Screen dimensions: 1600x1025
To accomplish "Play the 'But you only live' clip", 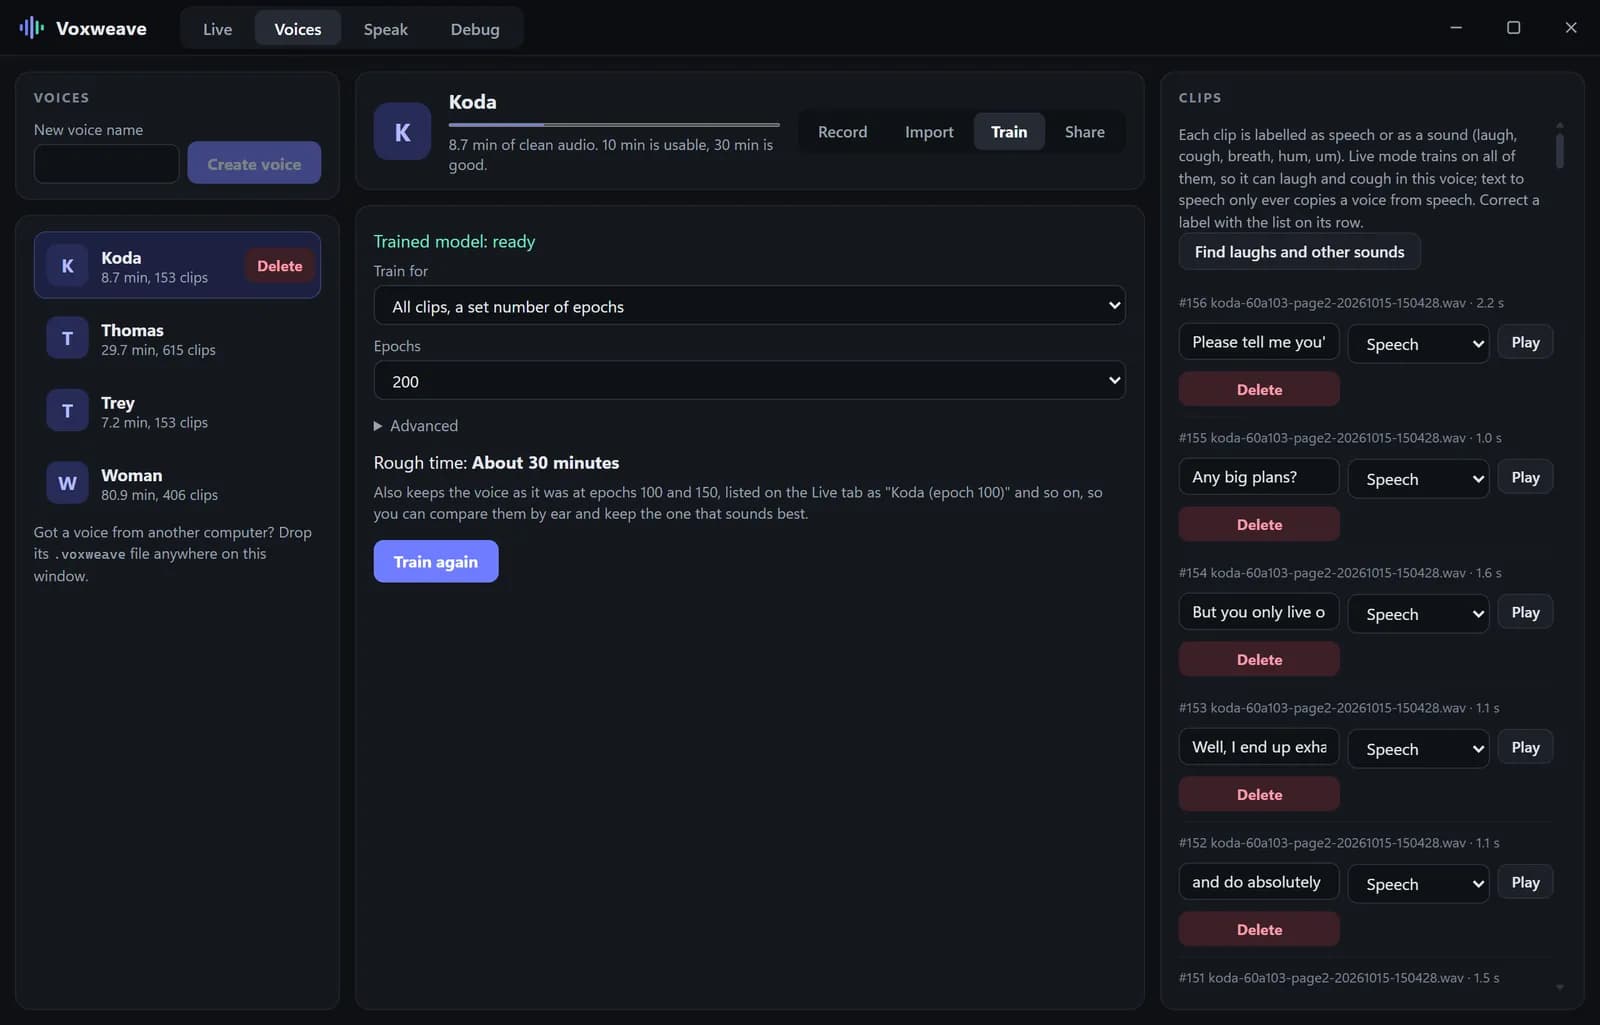I will pos(1525,613).
